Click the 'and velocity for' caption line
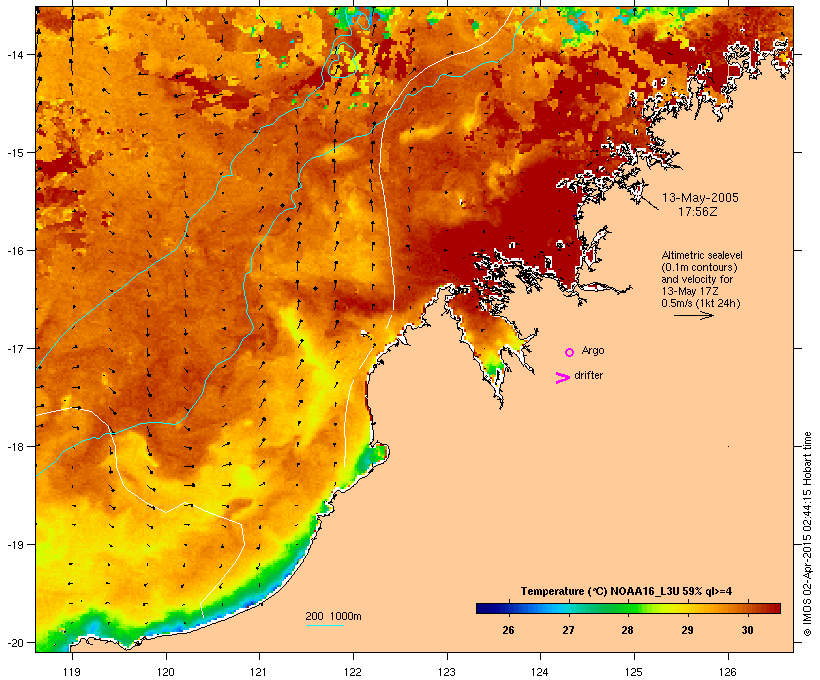 coord(697,279)
